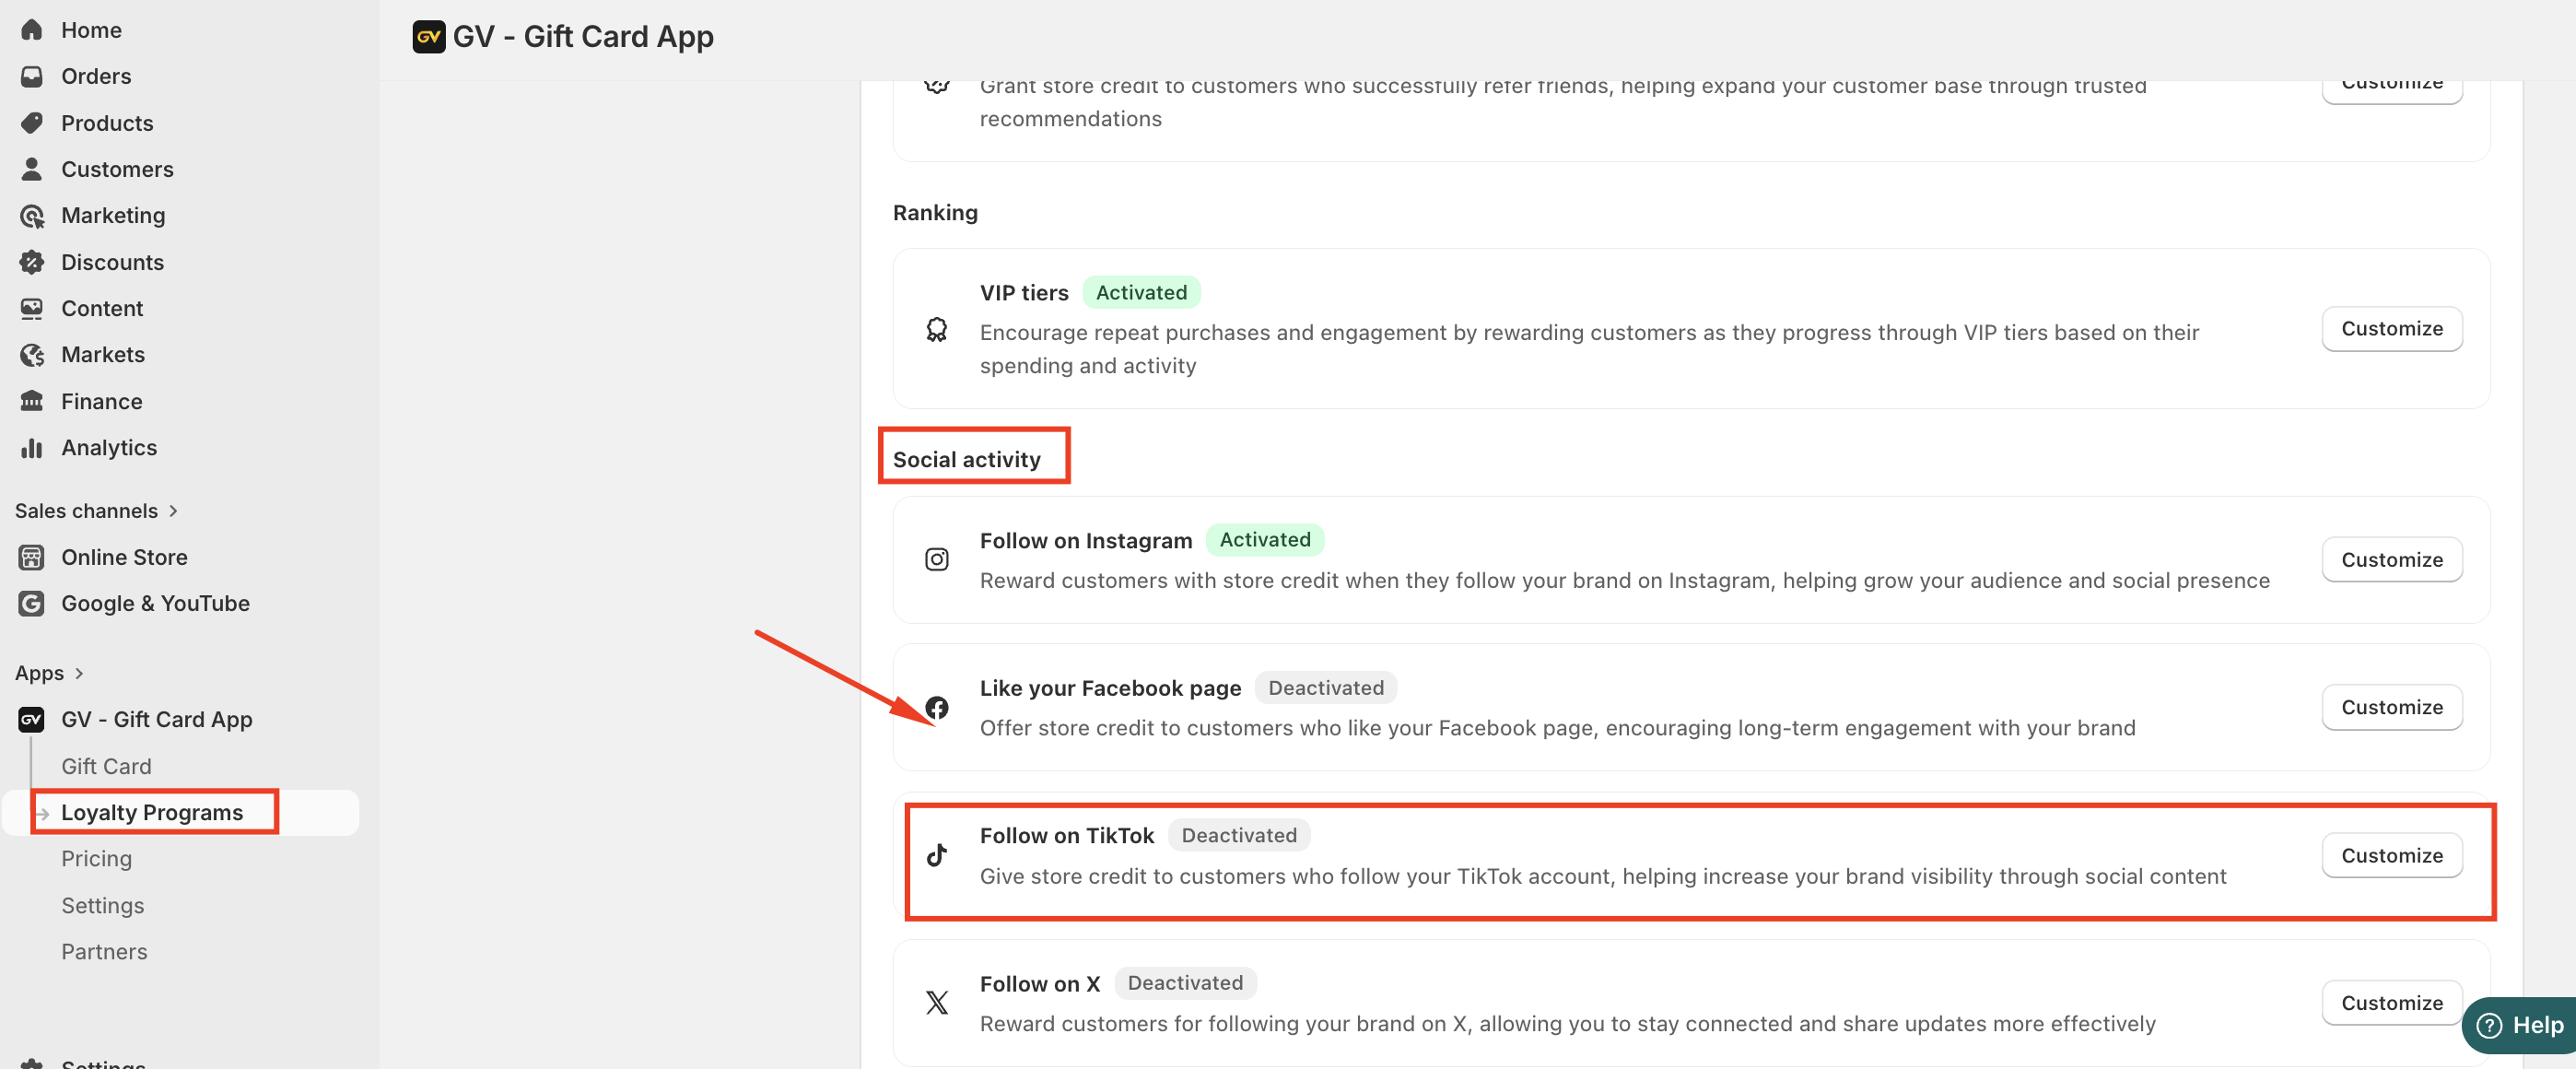
Task: Click the Facebook icon beside Like your page
Action: [936, 707]
